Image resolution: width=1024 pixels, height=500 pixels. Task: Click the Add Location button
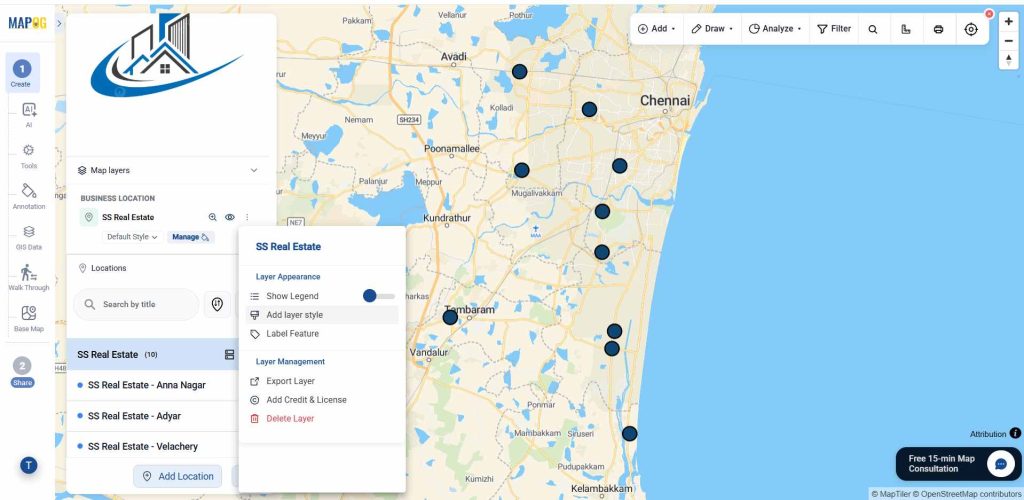(x=178, y=477)
